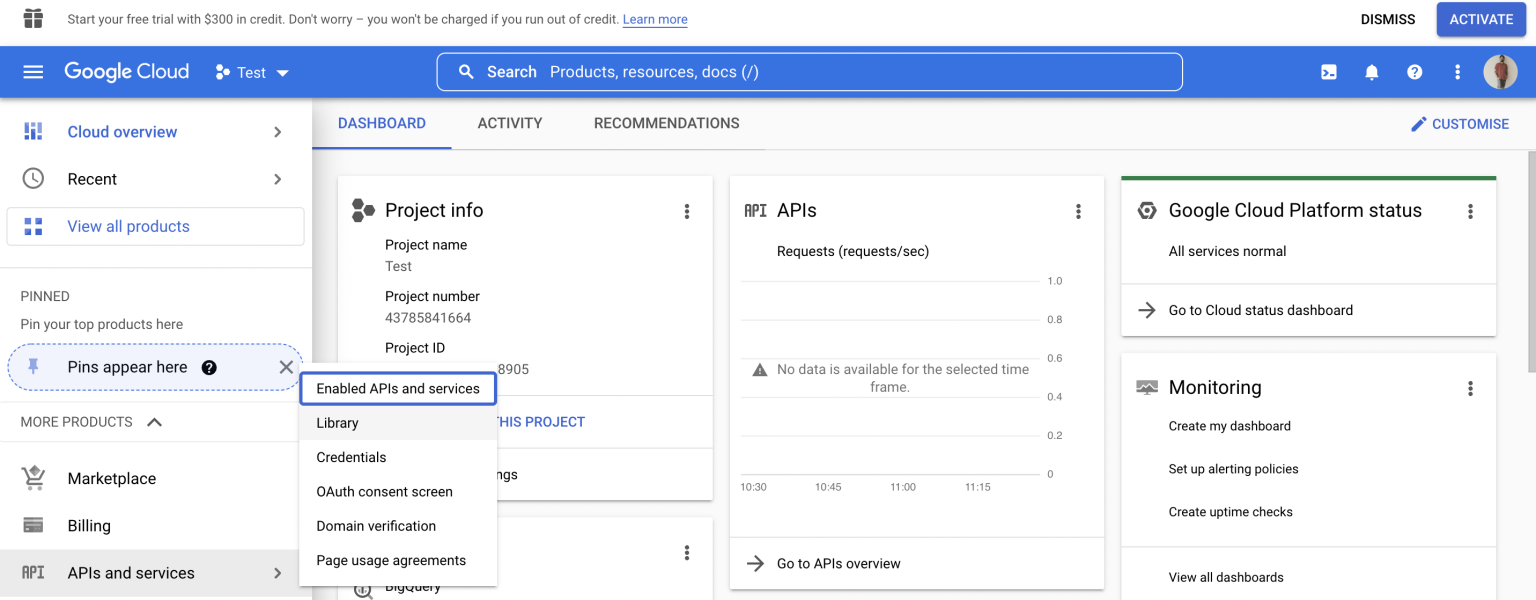Go to Cloud status dashboard
Screen dimensions: 1536x600
[x=1260, y=310]
